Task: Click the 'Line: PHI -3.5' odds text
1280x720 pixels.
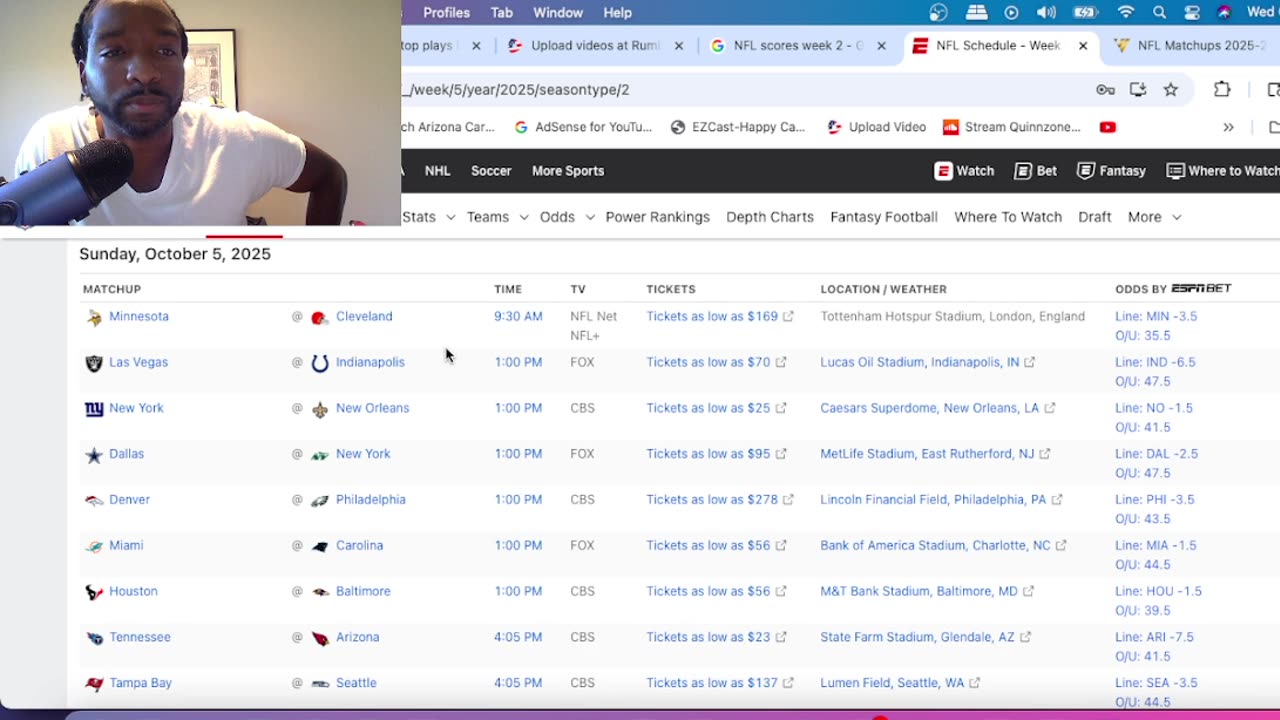Action: click(x=1155, y=500)
